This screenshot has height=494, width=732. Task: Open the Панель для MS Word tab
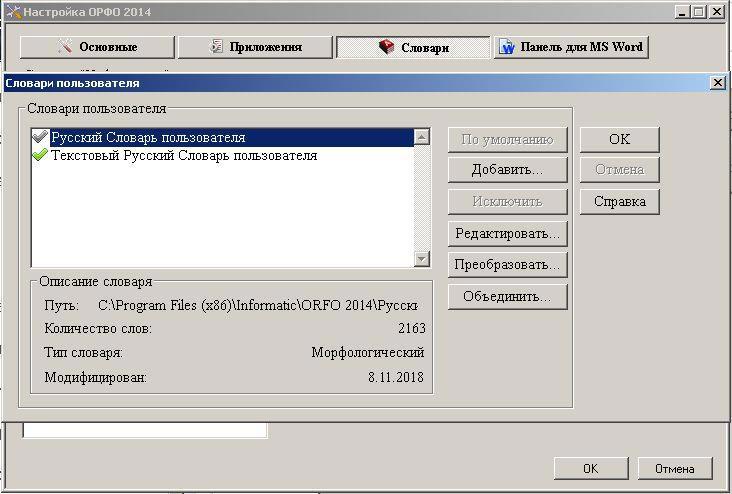[x=572, y=47]
